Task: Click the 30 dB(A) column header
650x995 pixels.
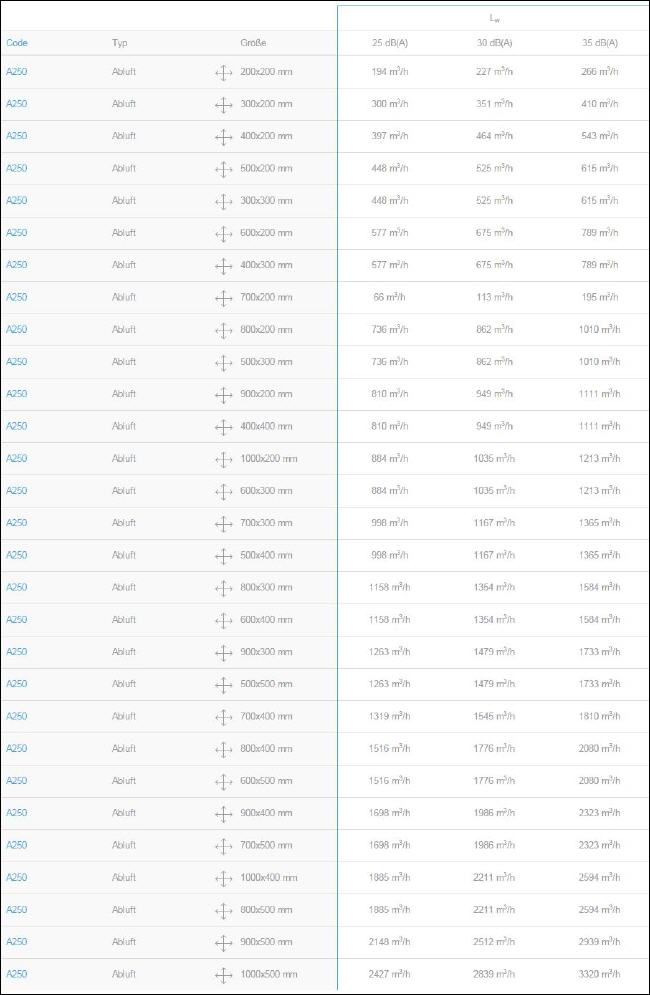Action: (494, 43)
